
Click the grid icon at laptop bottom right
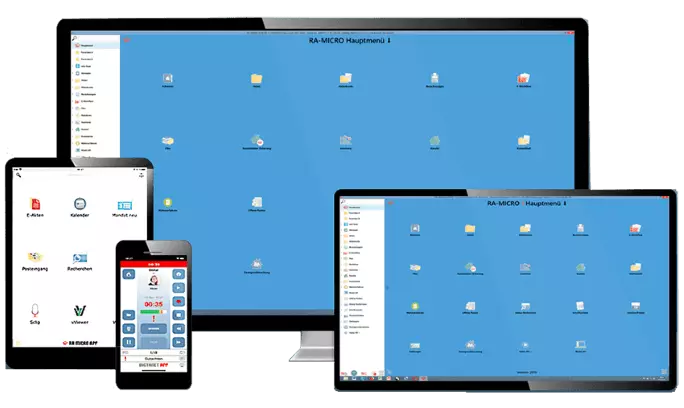(x=664, y=372)
